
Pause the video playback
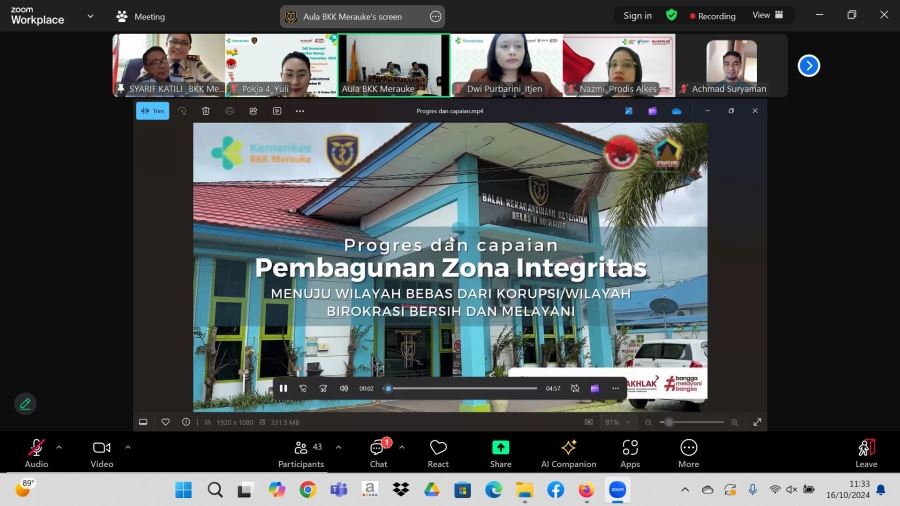283,388
